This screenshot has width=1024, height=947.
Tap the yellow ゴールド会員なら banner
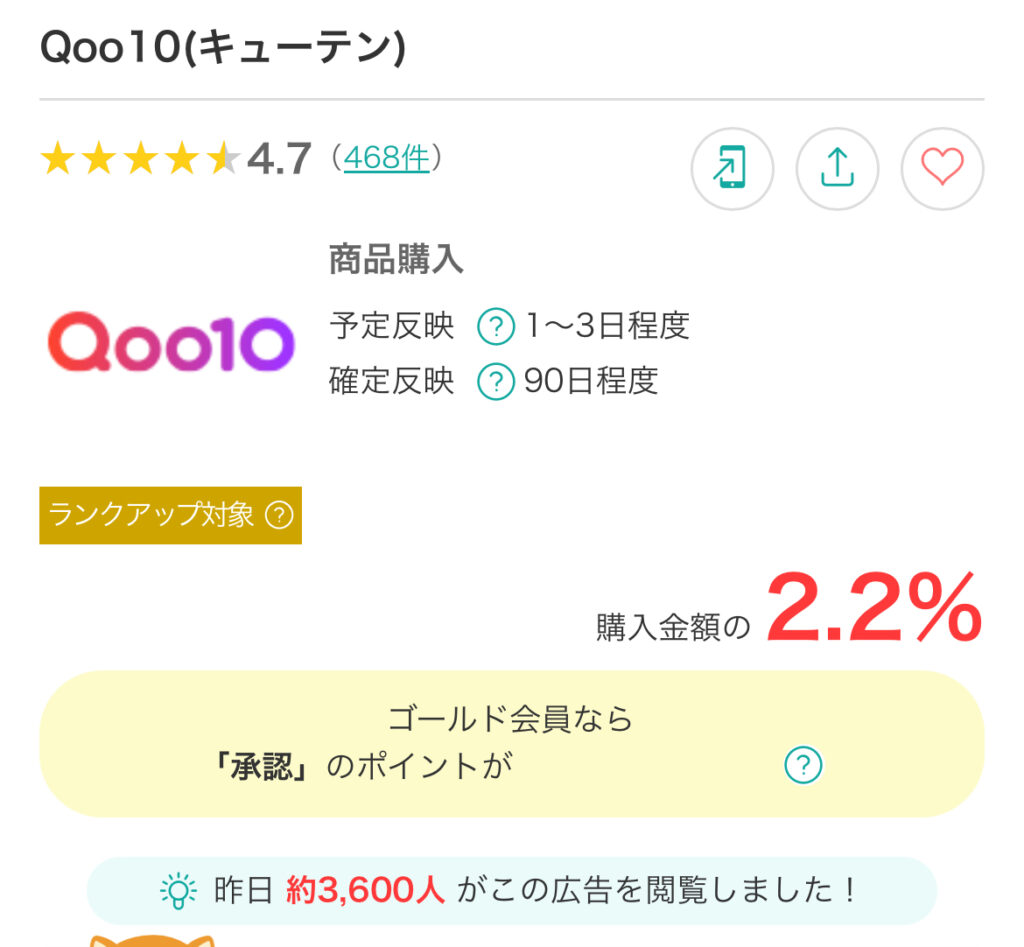(511, 743)
